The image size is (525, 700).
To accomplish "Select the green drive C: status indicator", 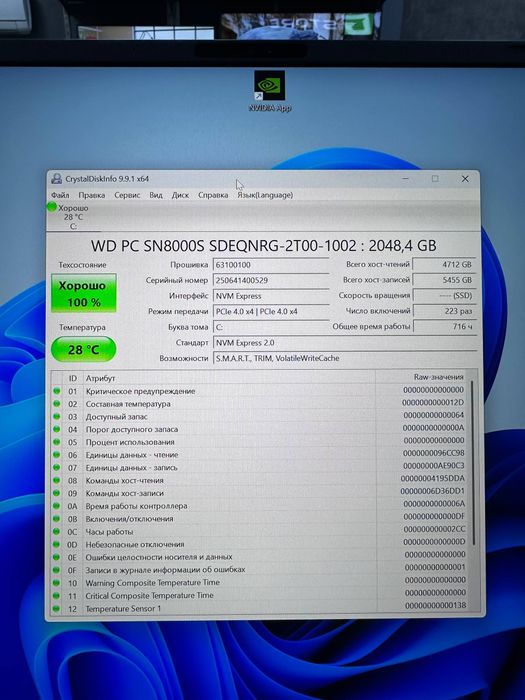I will [x=52, y=207].
